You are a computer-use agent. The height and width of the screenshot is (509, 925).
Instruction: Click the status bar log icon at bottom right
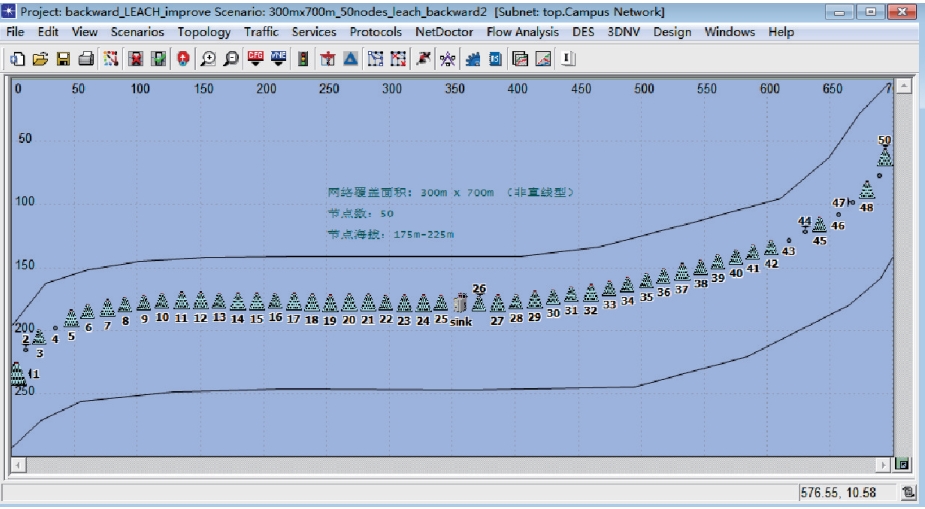point(908,491)
